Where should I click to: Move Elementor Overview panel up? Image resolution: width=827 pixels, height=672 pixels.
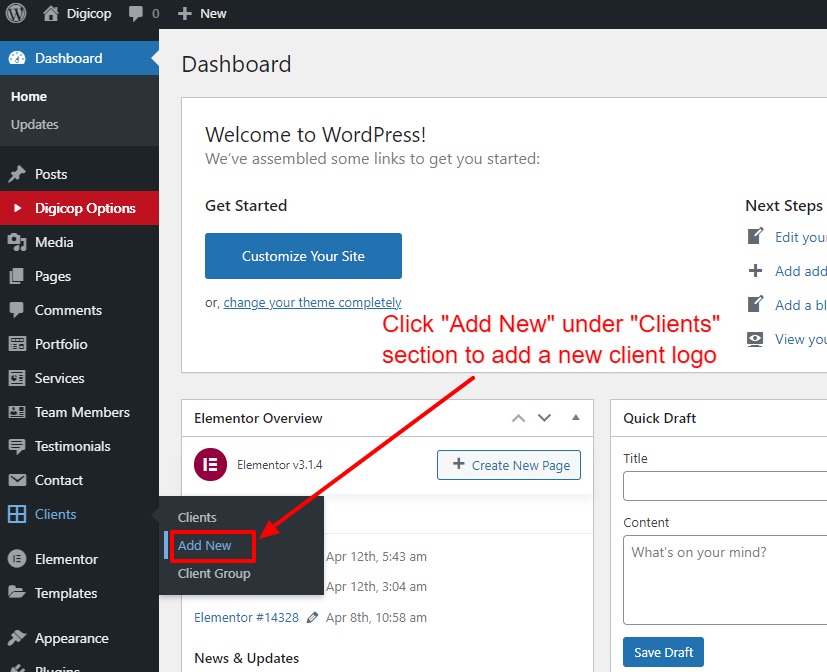[518, 418]
